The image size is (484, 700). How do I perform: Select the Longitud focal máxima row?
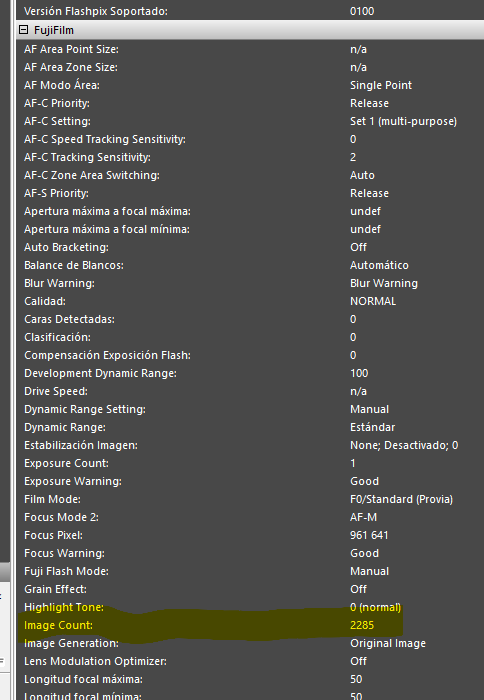tap(250, 679)
